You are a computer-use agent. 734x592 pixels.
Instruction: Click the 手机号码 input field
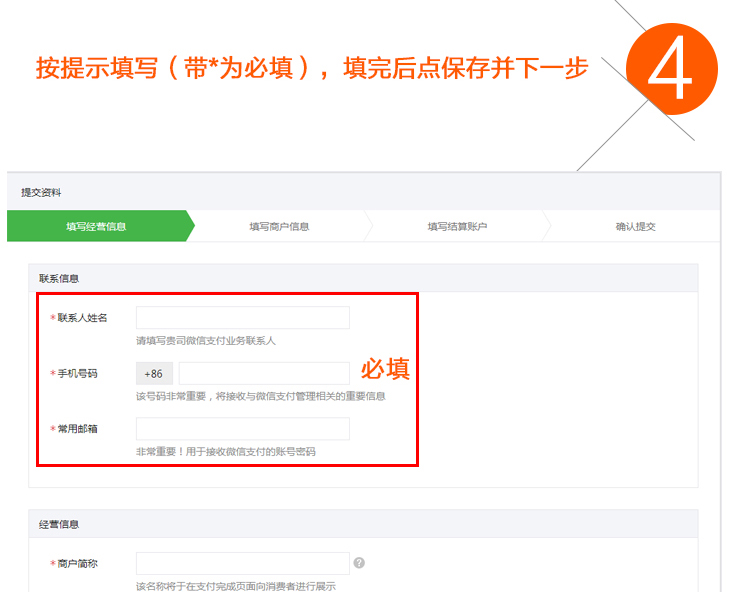(264, 373)
